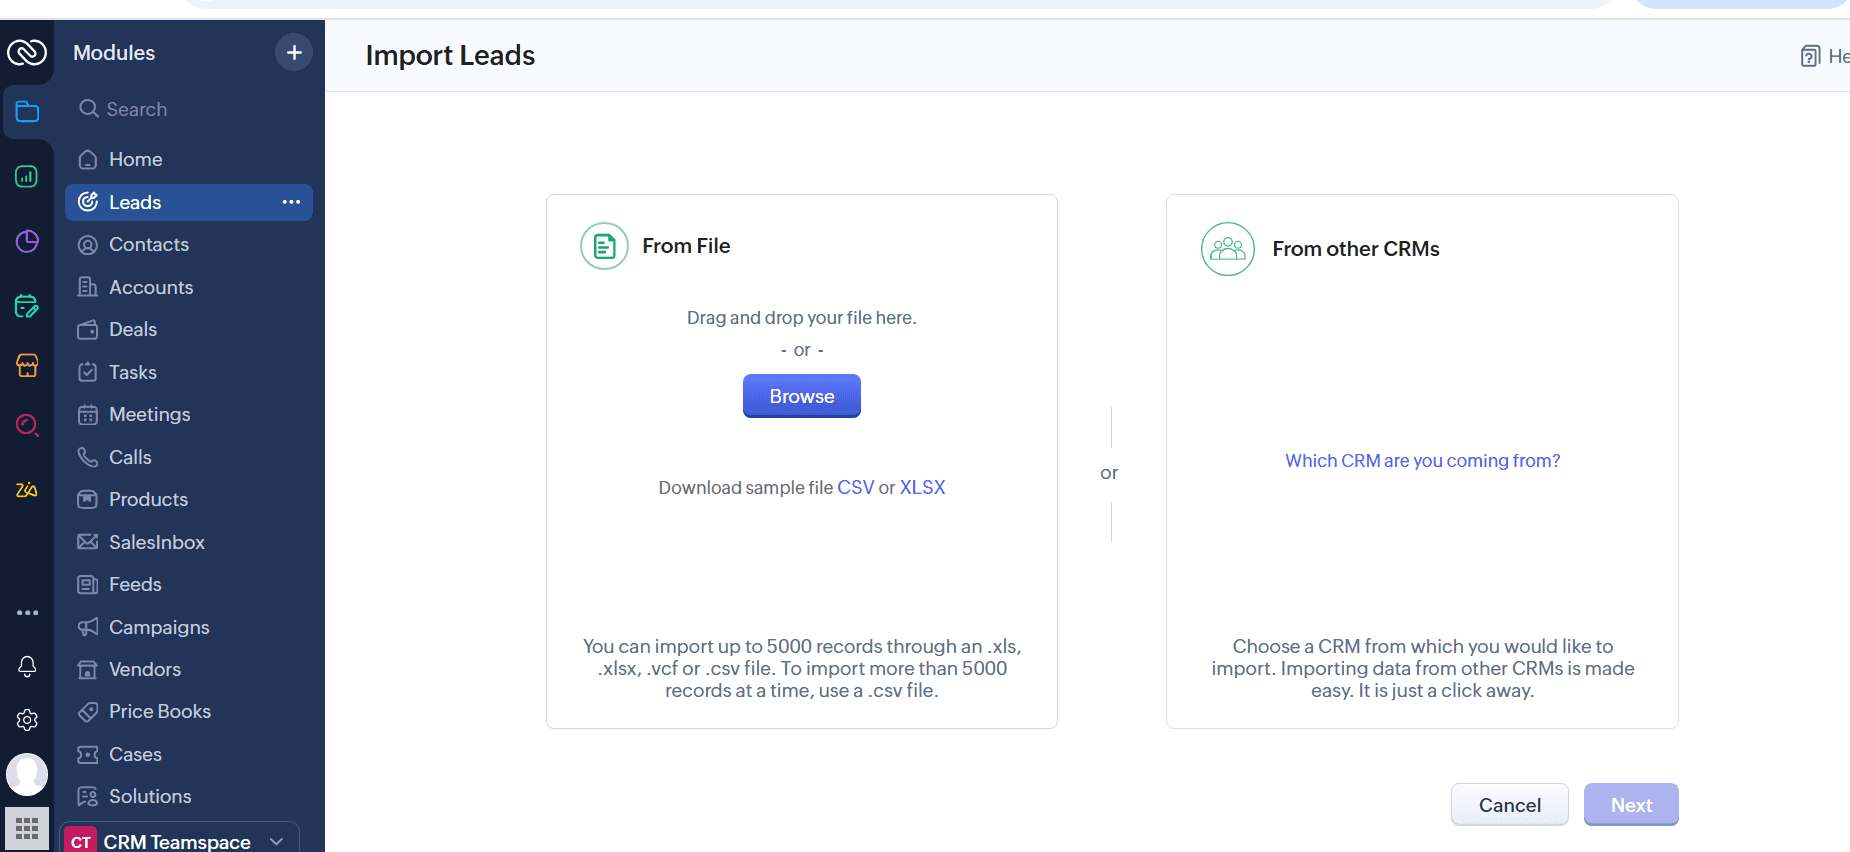Click Which CRM are you coming from link
The width and height of the screenshot is (1850, 852).
pos(1422,460)
